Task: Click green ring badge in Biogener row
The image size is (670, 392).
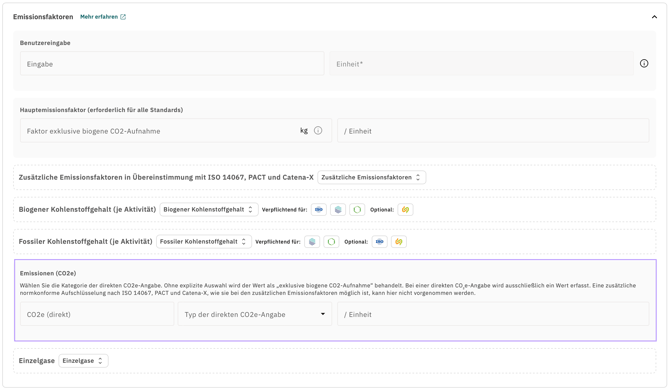Action: [357, 209]
